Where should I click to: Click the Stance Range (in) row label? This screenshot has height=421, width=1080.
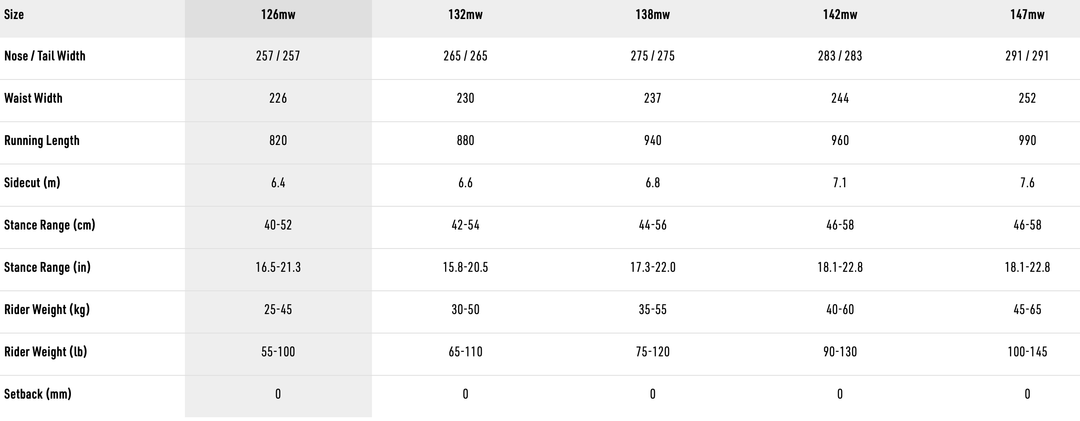click(x=48, y=268)
